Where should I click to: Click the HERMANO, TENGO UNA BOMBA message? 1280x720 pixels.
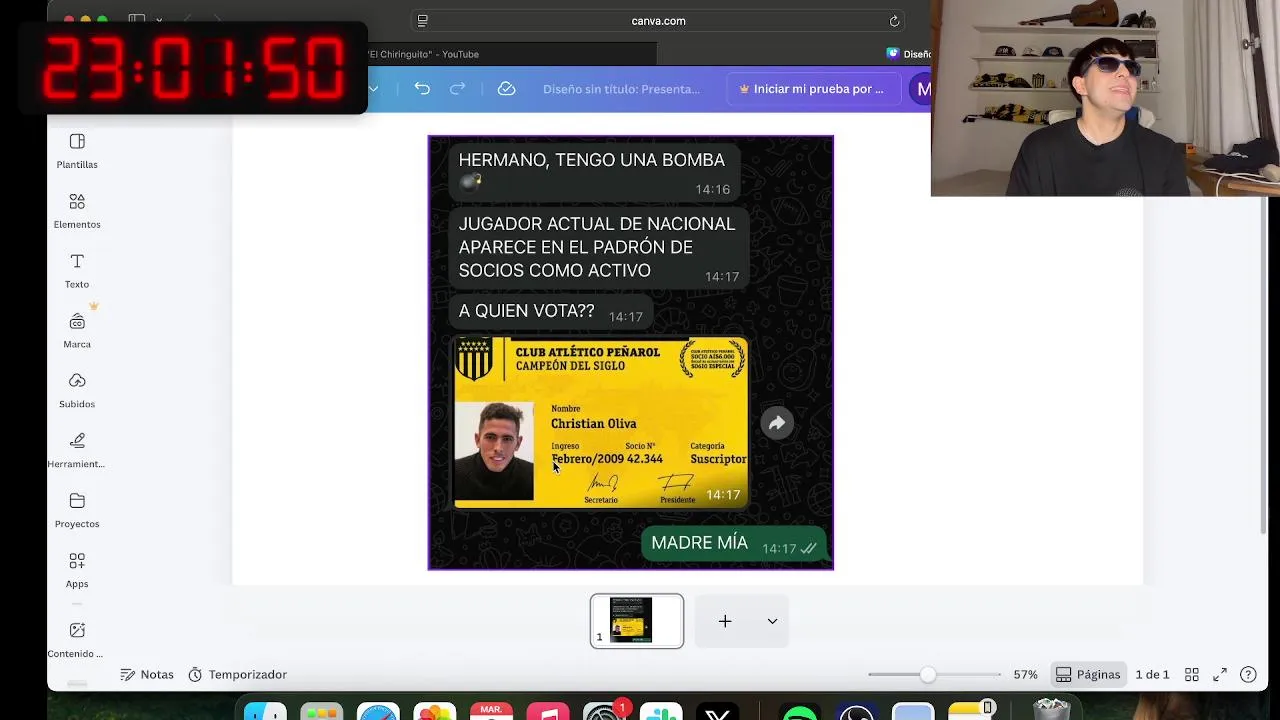click(597, 172)
